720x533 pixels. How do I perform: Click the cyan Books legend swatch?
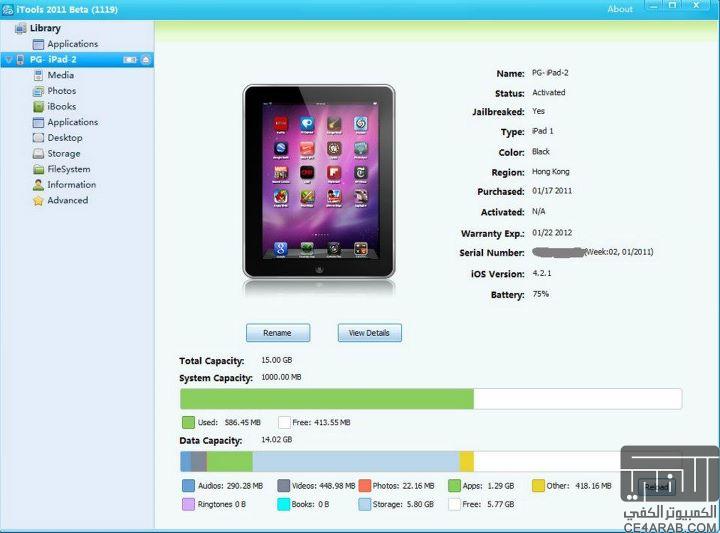click(284, 504)
